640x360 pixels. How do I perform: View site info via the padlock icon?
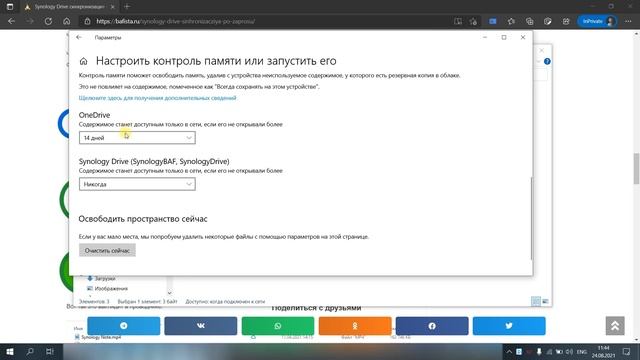(x=87, y=21)
